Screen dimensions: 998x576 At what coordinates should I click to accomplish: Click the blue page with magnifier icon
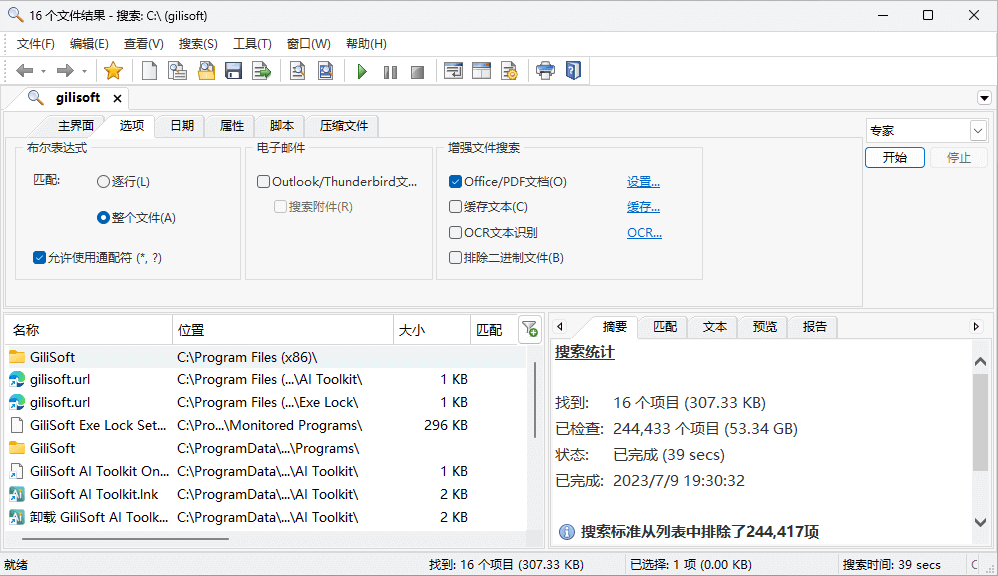325,71
